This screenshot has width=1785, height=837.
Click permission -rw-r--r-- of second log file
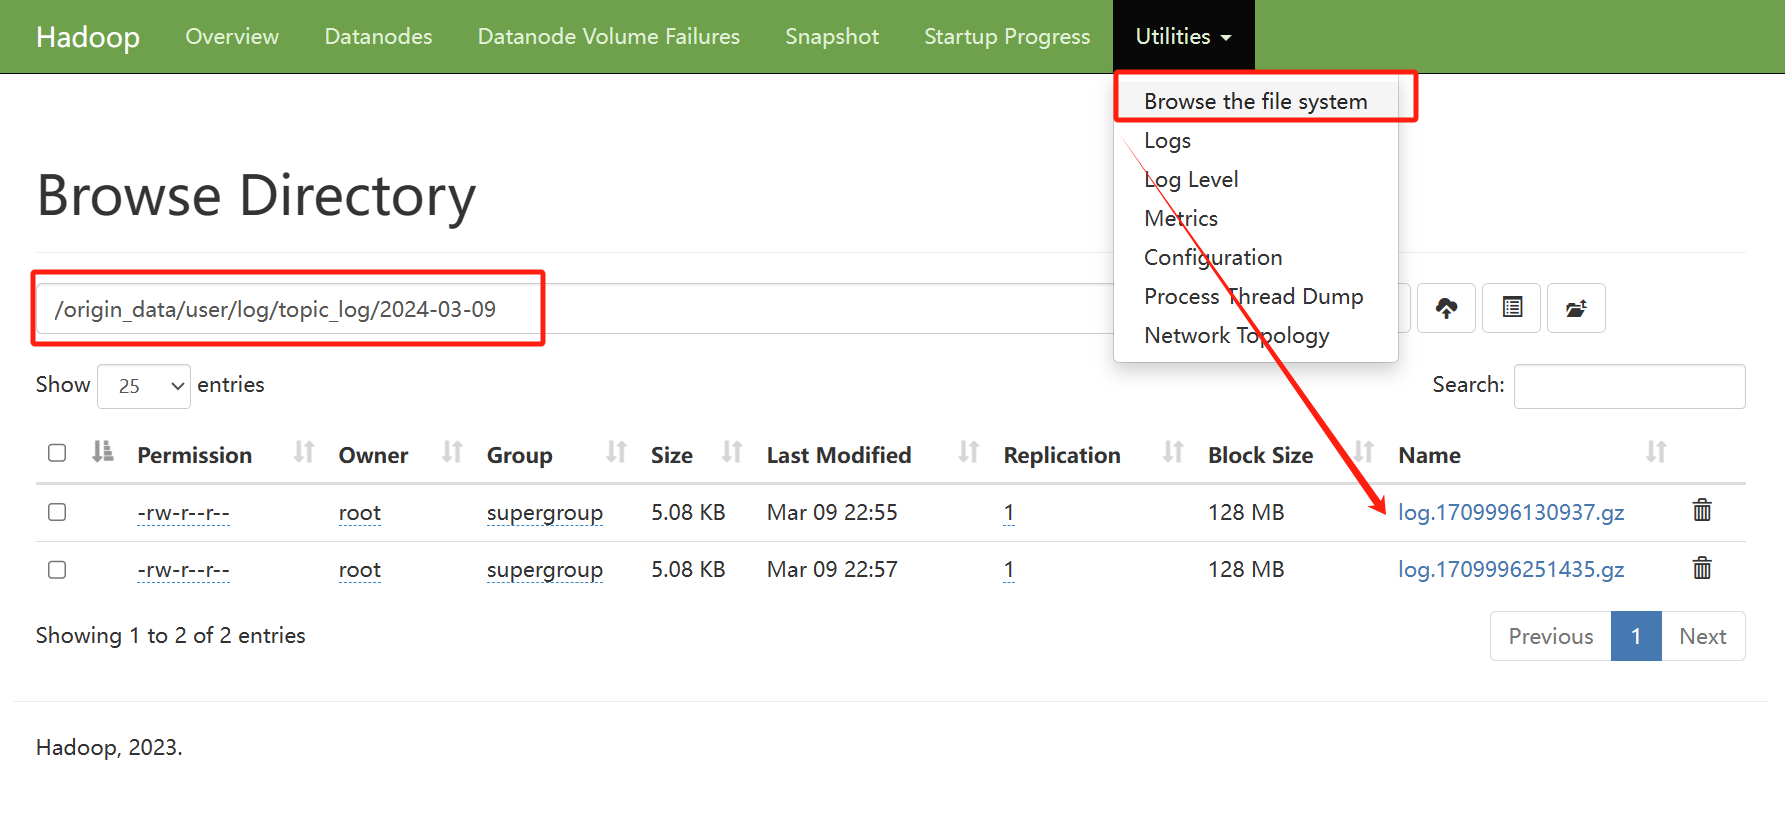(183, 570)
